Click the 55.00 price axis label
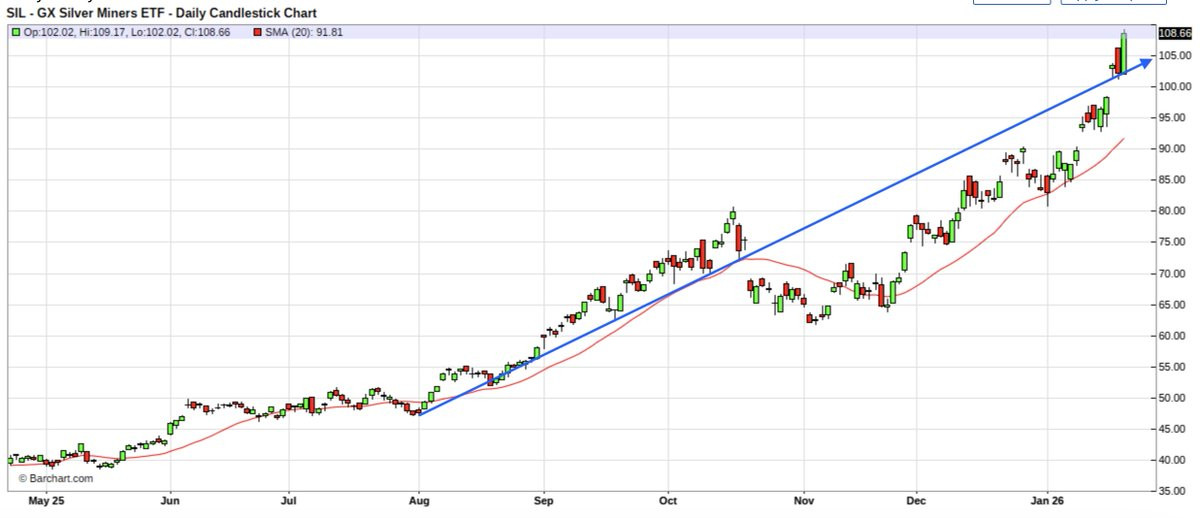 tap(1171, 367)
